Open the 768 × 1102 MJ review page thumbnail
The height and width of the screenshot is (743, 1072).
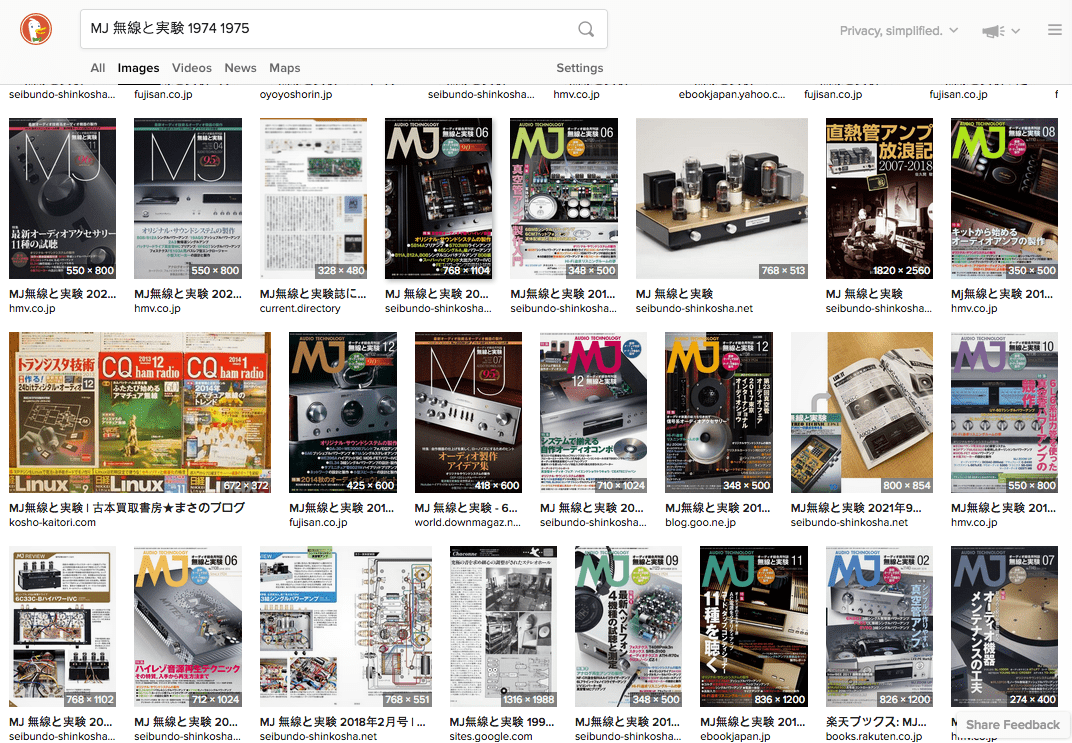tap(62, 626)
